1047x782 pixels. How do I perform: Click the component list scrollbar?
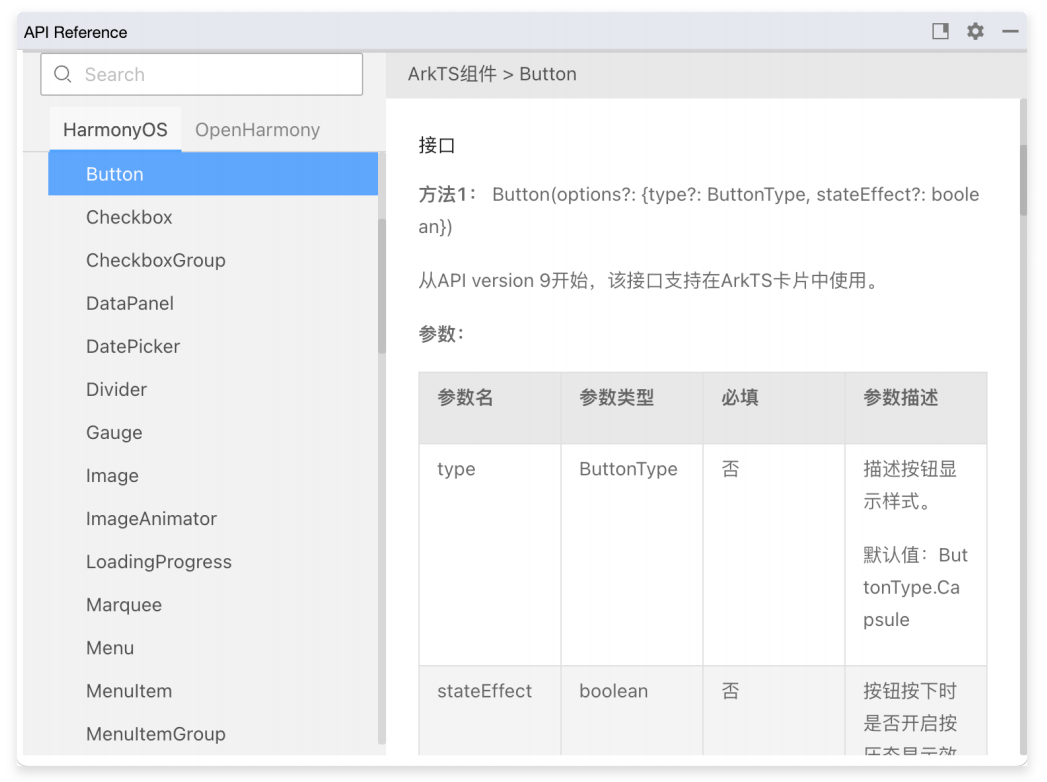(382, 286)
